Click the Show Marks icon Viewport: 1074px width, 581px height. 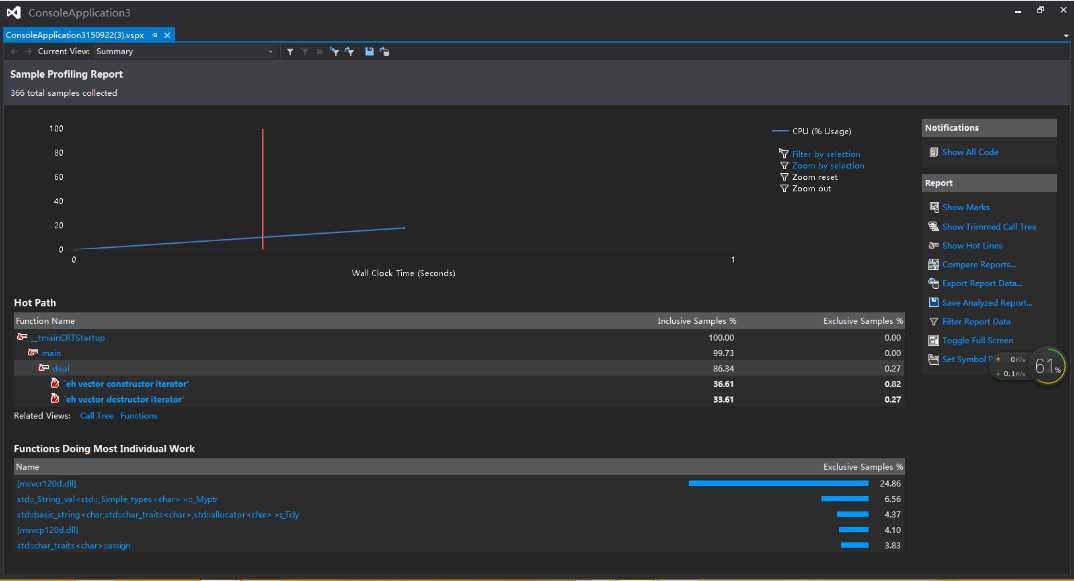[x=933, y=207]
